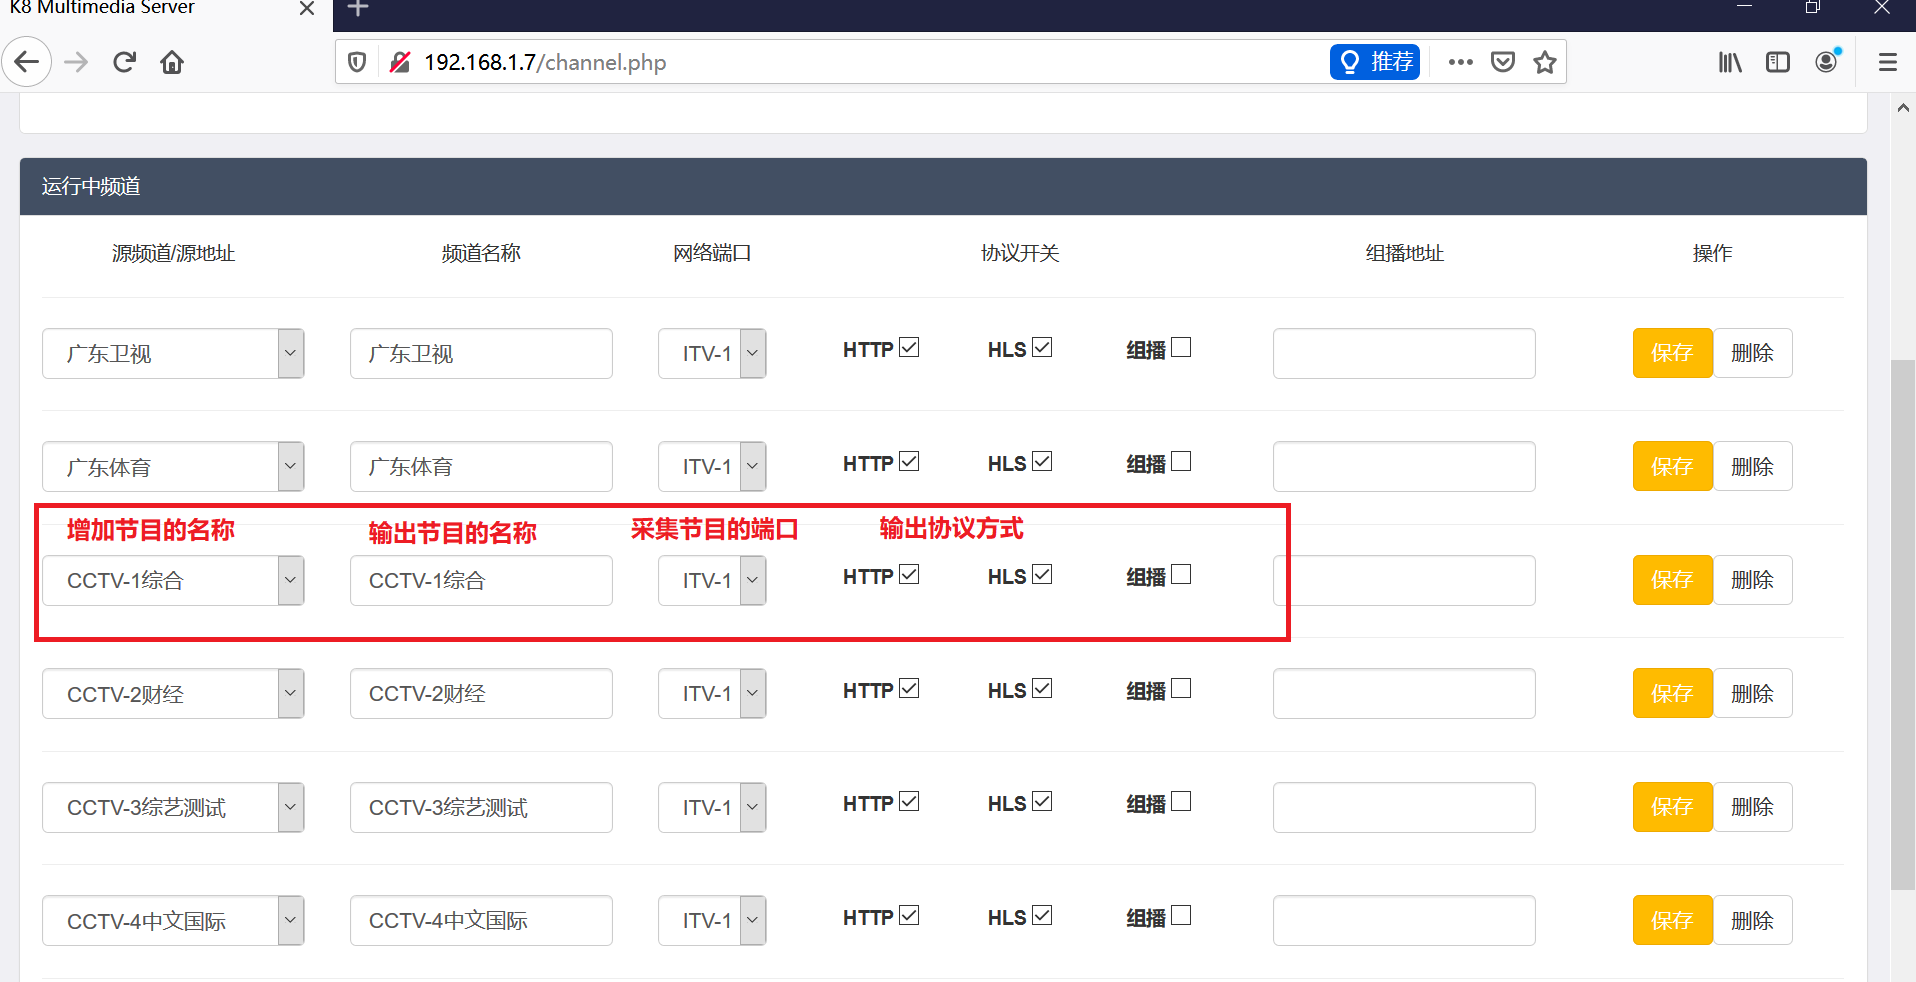Viewport: 1916px width, 982px height.
Task: Open the Library icon
Action: click(x=1730, y=62)
